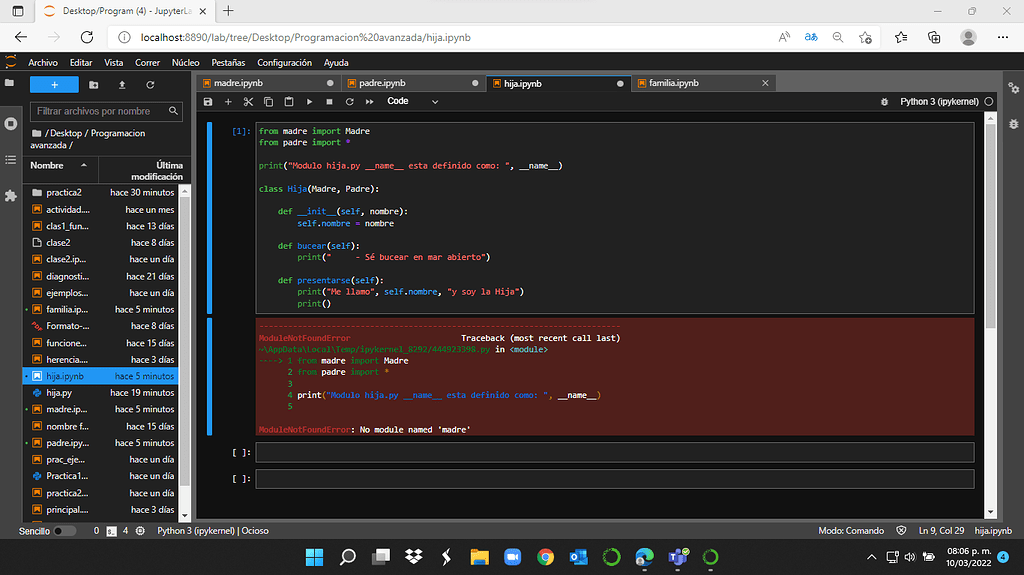Click the blue new launcher button

54,85
